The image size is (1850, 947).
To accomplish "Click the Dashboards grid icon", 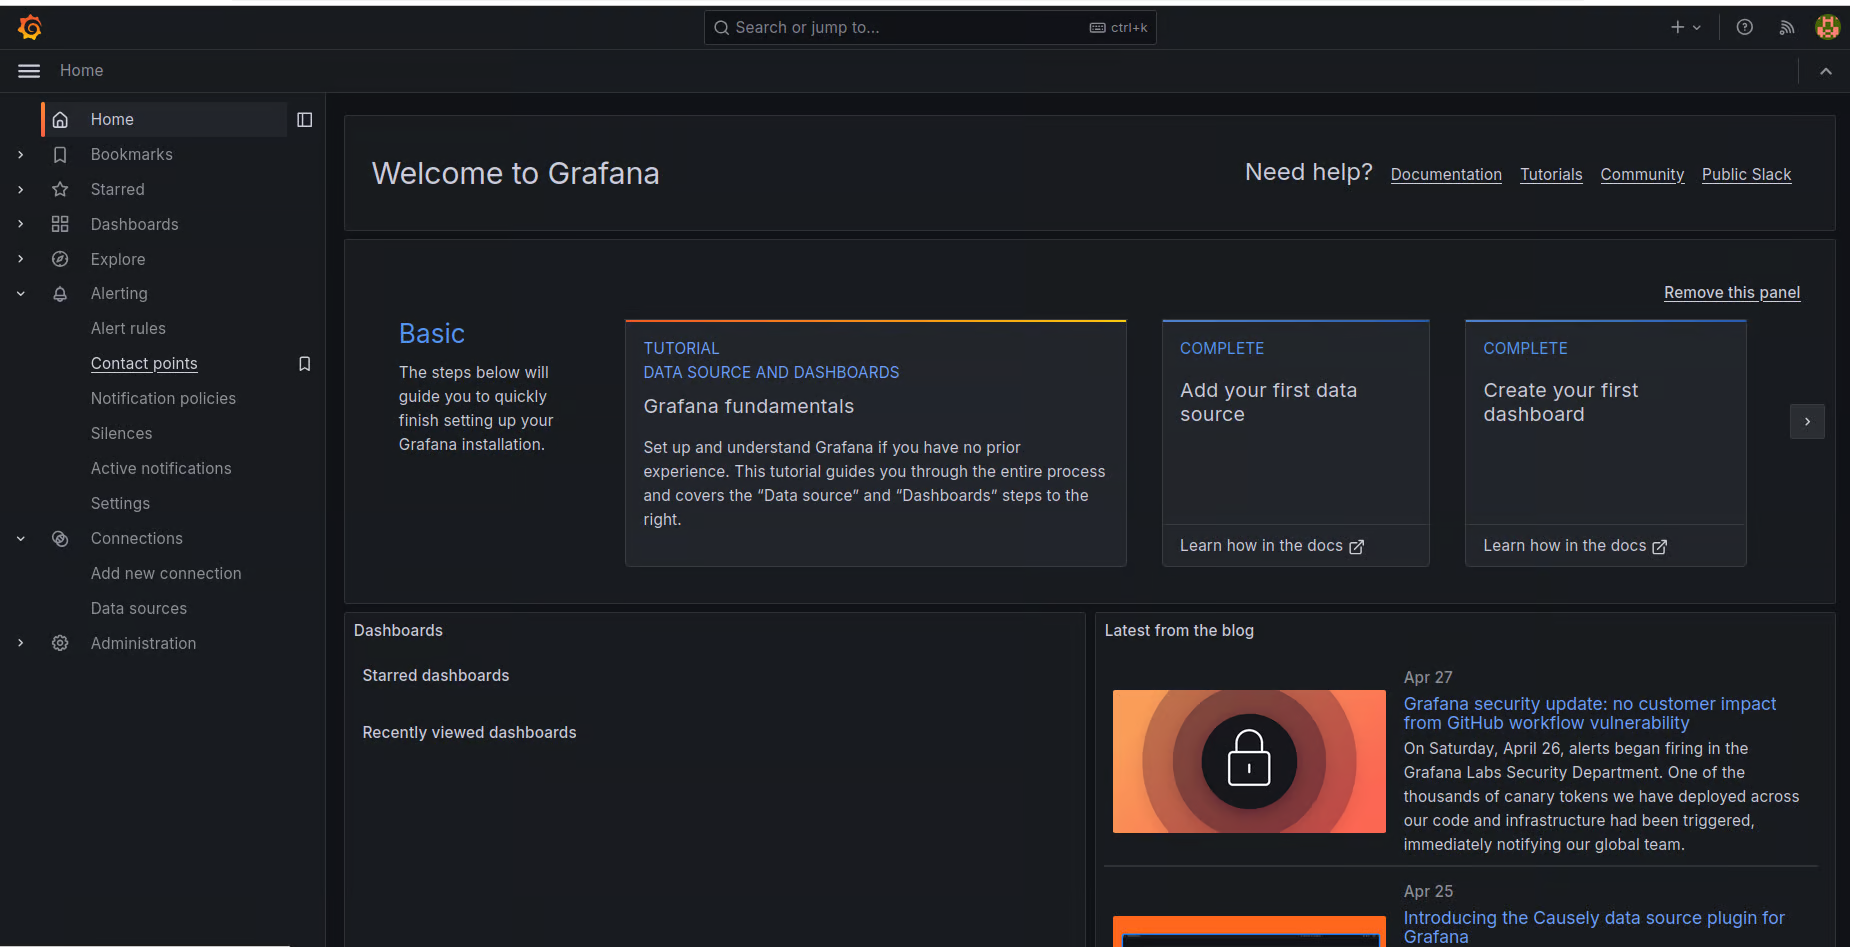I will click(60, 224).
